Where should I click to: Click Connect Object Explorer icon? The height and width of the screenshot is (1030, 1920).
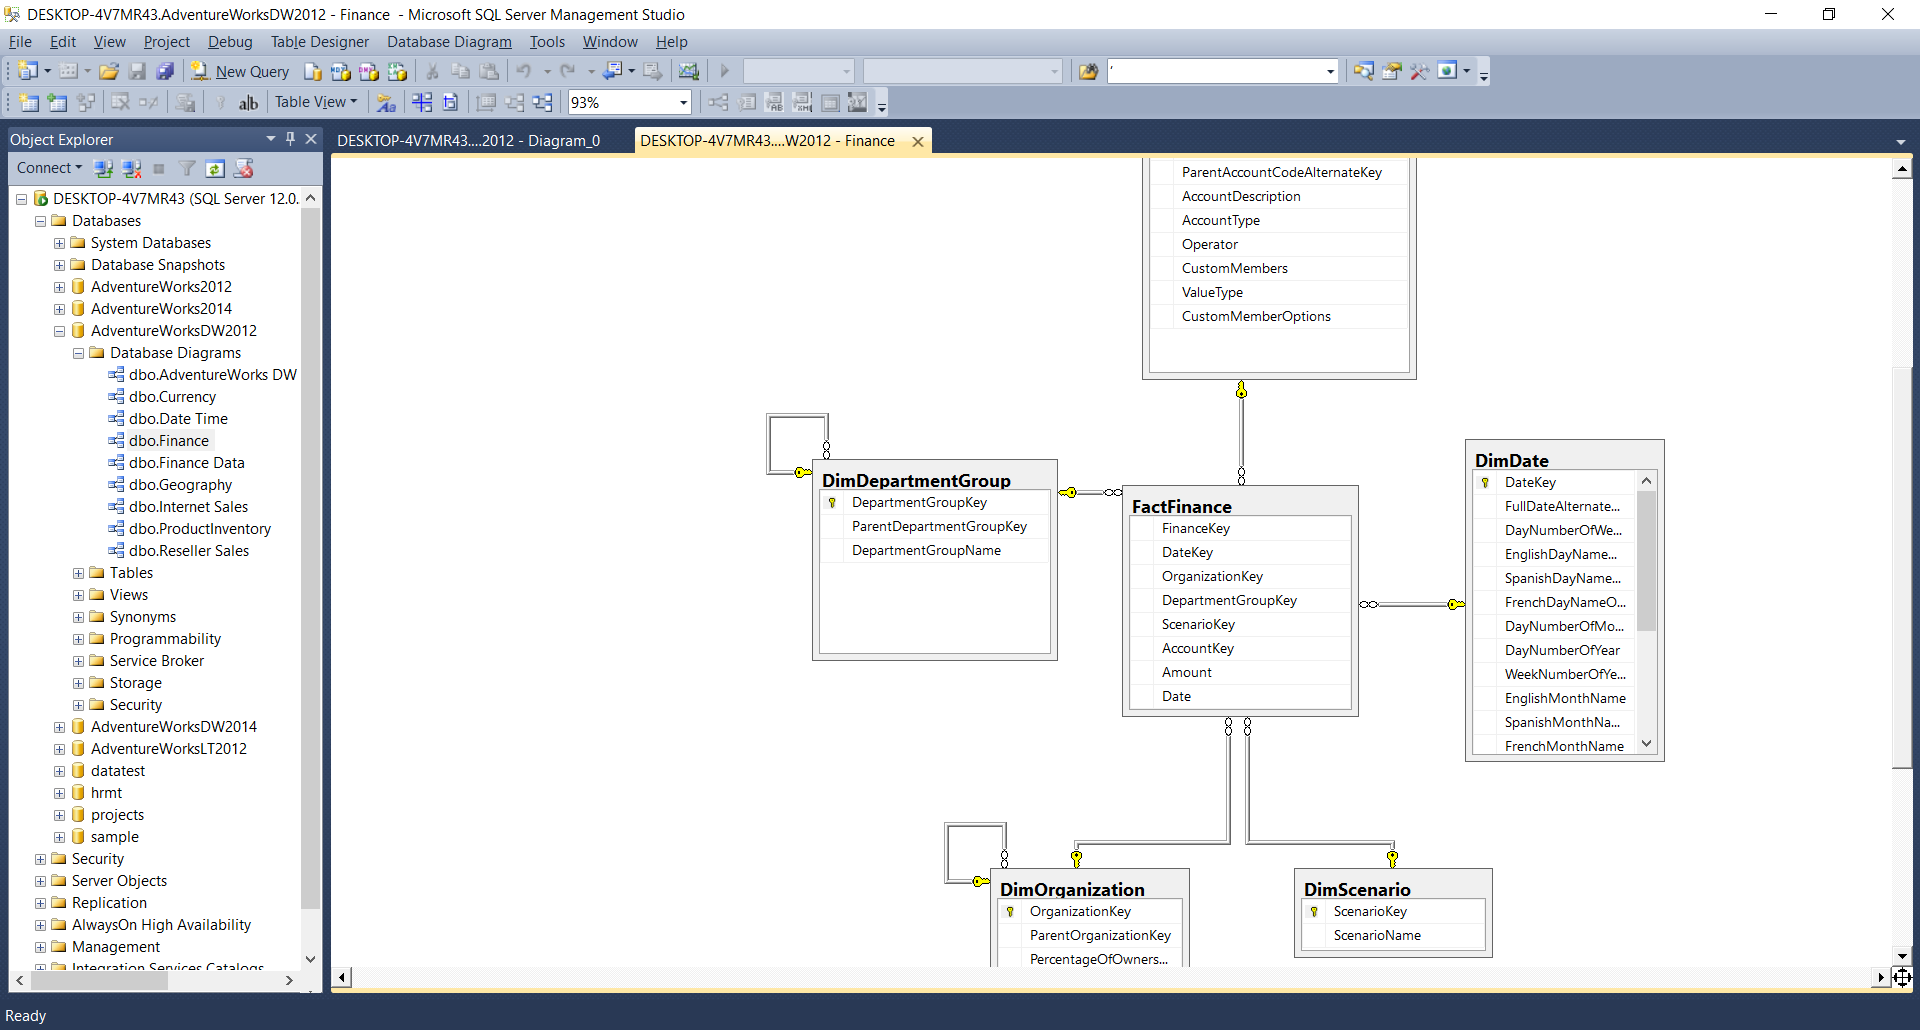(103, 168)
